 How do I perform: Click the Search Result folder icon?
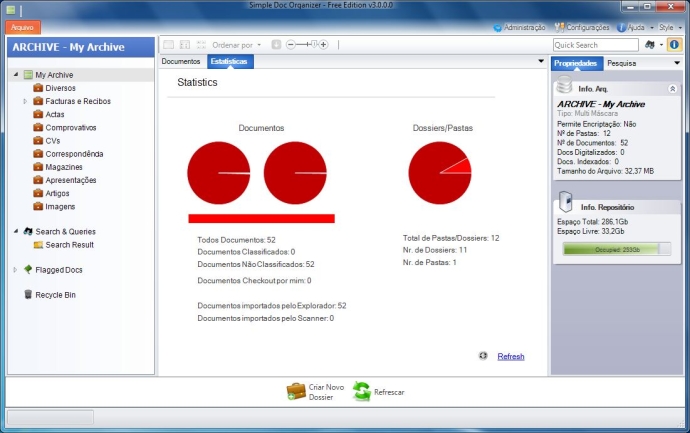coord(38,245)
